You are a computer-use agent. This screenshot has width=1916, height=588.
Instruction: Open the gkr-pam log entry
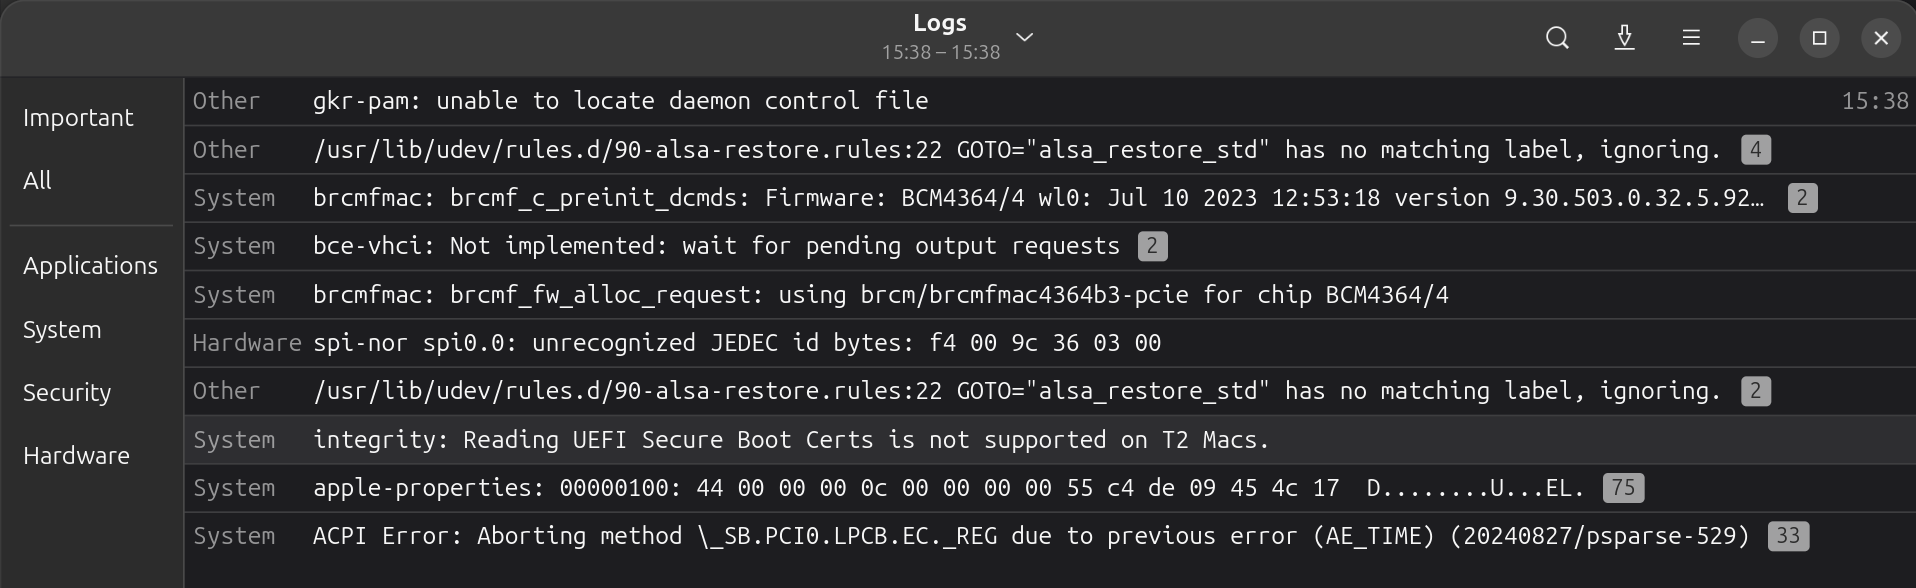coord(620,101)
